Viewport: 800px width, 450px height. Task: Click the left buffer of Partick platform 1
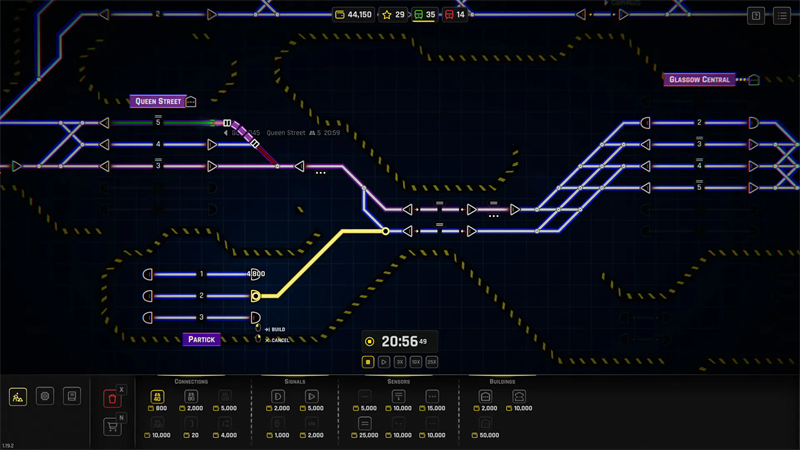(147, 274)
